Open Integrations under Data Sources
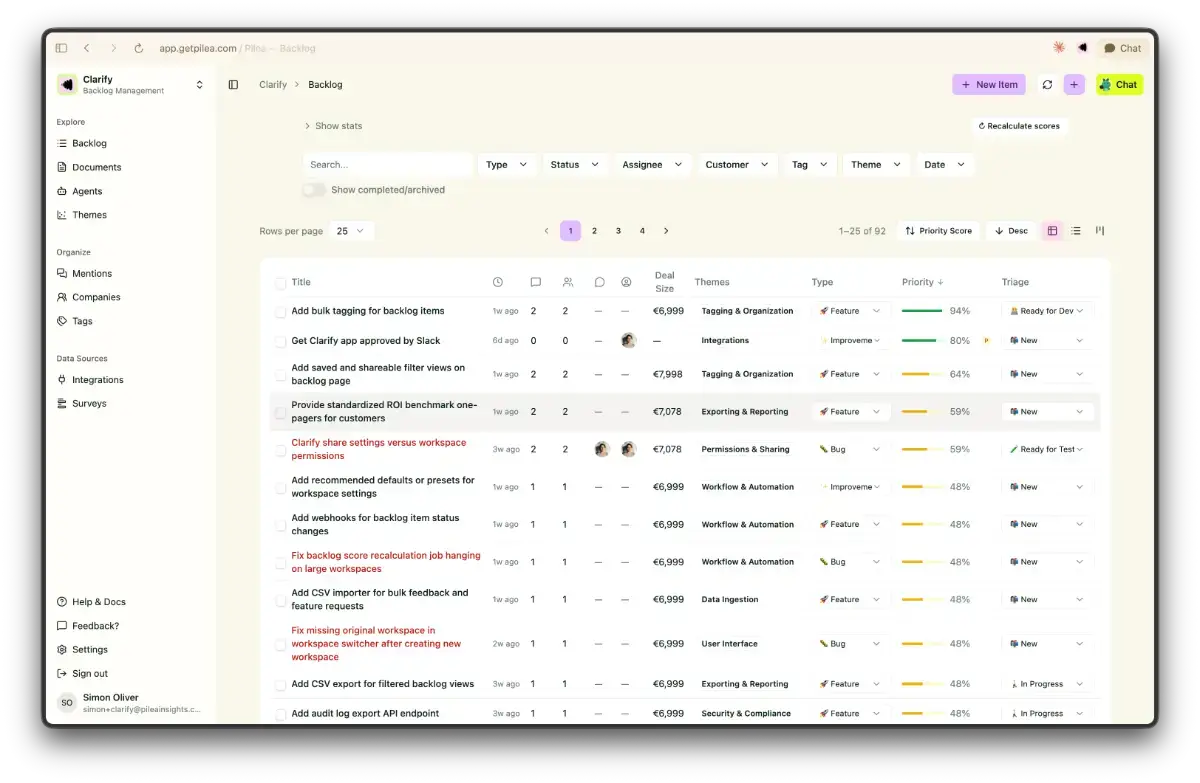Image resolution: width=1200 pixels, height=783 pixels. pyautogui.click(x=98, y=380)
